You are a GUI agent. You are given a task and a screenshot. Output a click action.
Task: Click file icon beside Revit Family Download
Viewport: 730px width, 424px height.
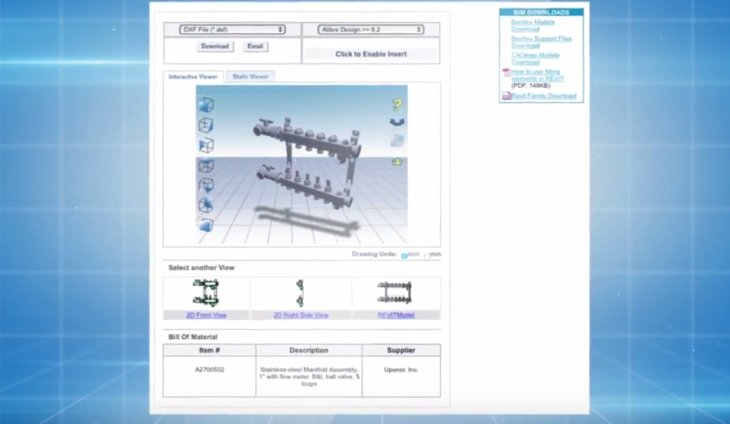click(x=507, y=96)
